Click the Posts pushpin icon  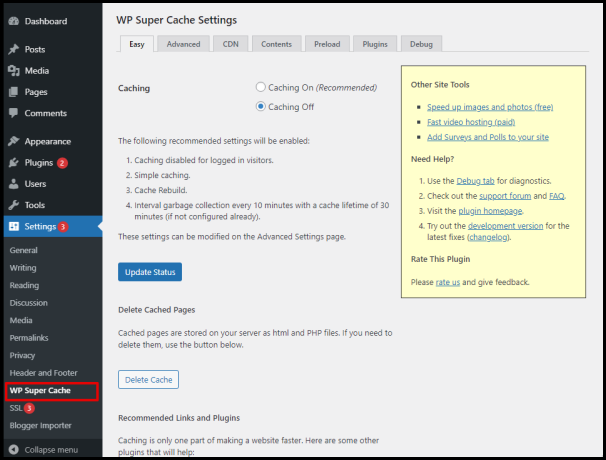14,49
